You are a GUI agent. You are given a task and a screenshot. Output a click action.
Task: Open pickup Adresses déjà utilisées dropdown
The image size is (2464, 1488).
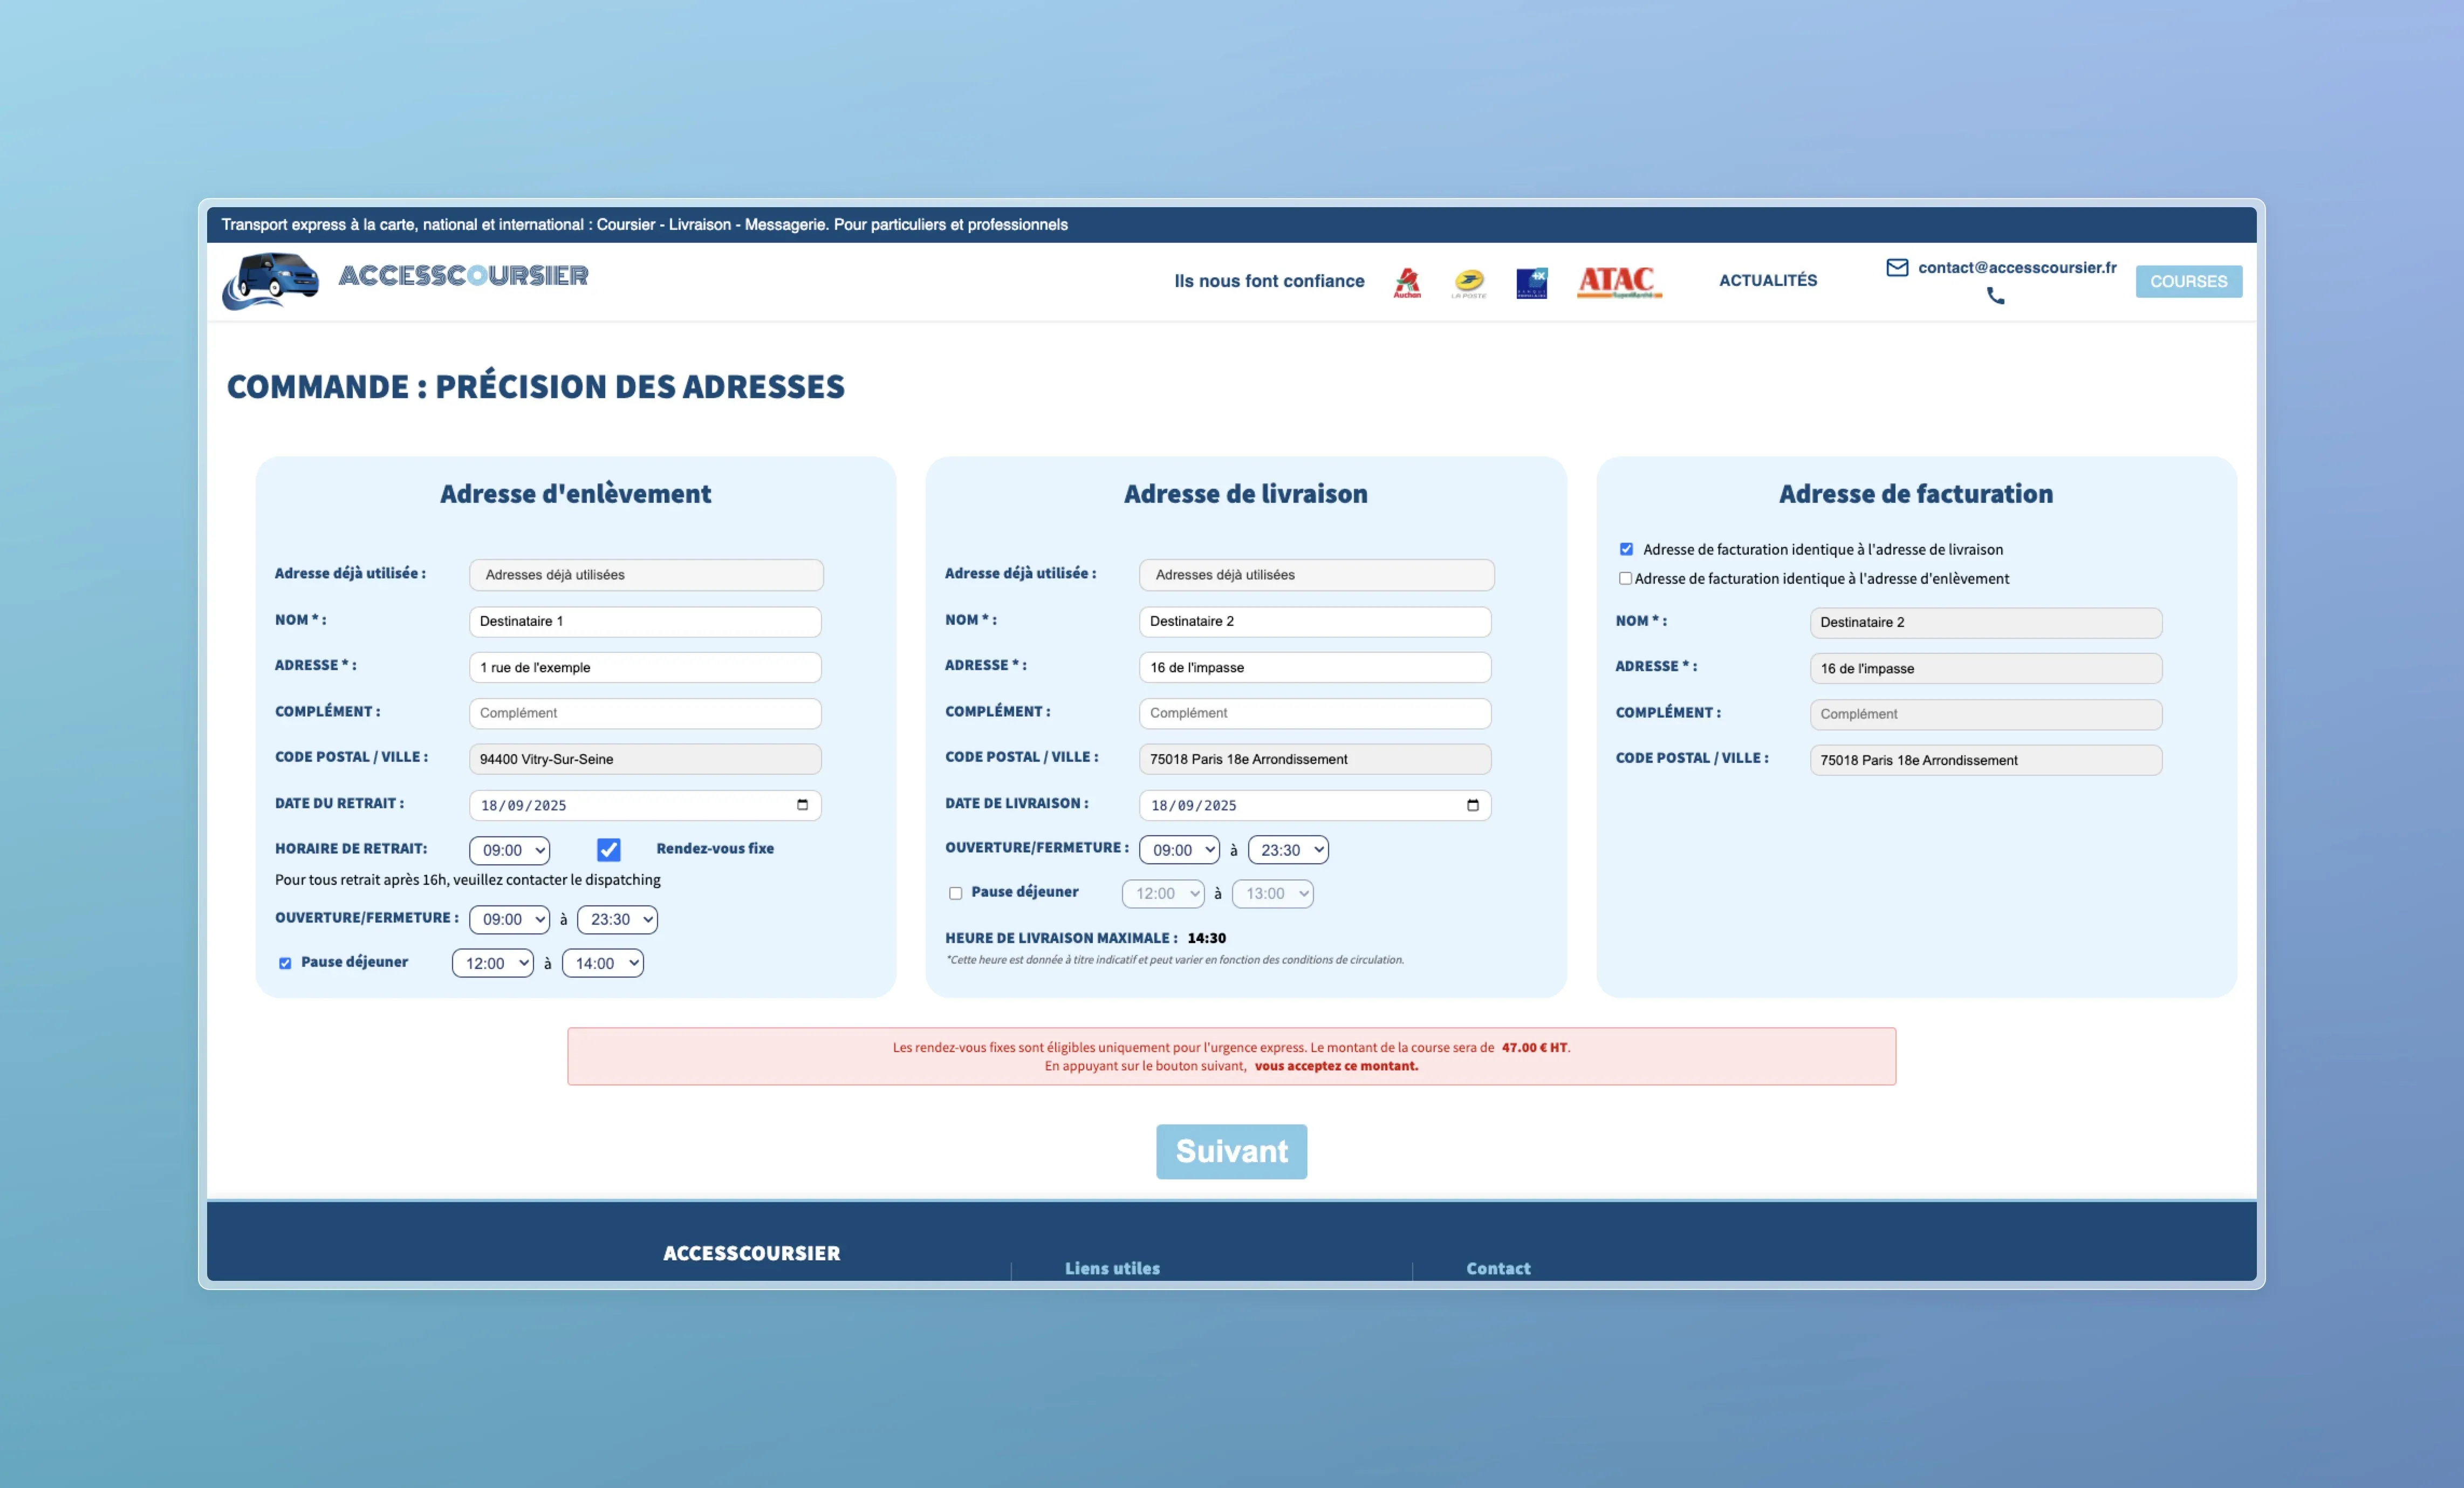pyautogui.click(x=646, y=575)
